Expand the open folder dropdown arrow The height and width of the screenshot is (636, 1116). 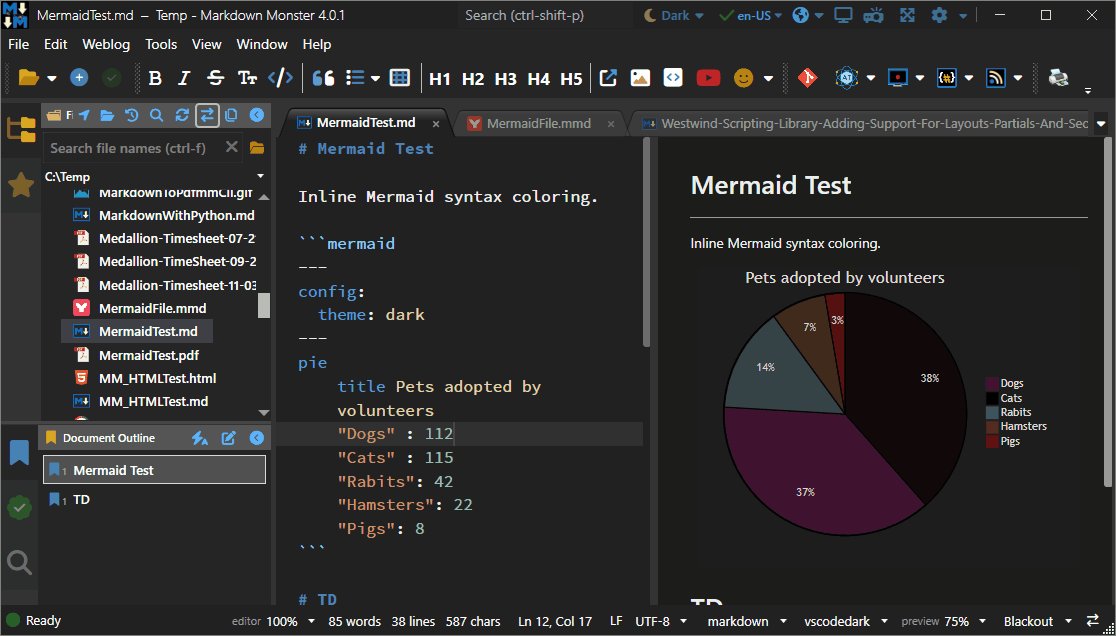51,78
